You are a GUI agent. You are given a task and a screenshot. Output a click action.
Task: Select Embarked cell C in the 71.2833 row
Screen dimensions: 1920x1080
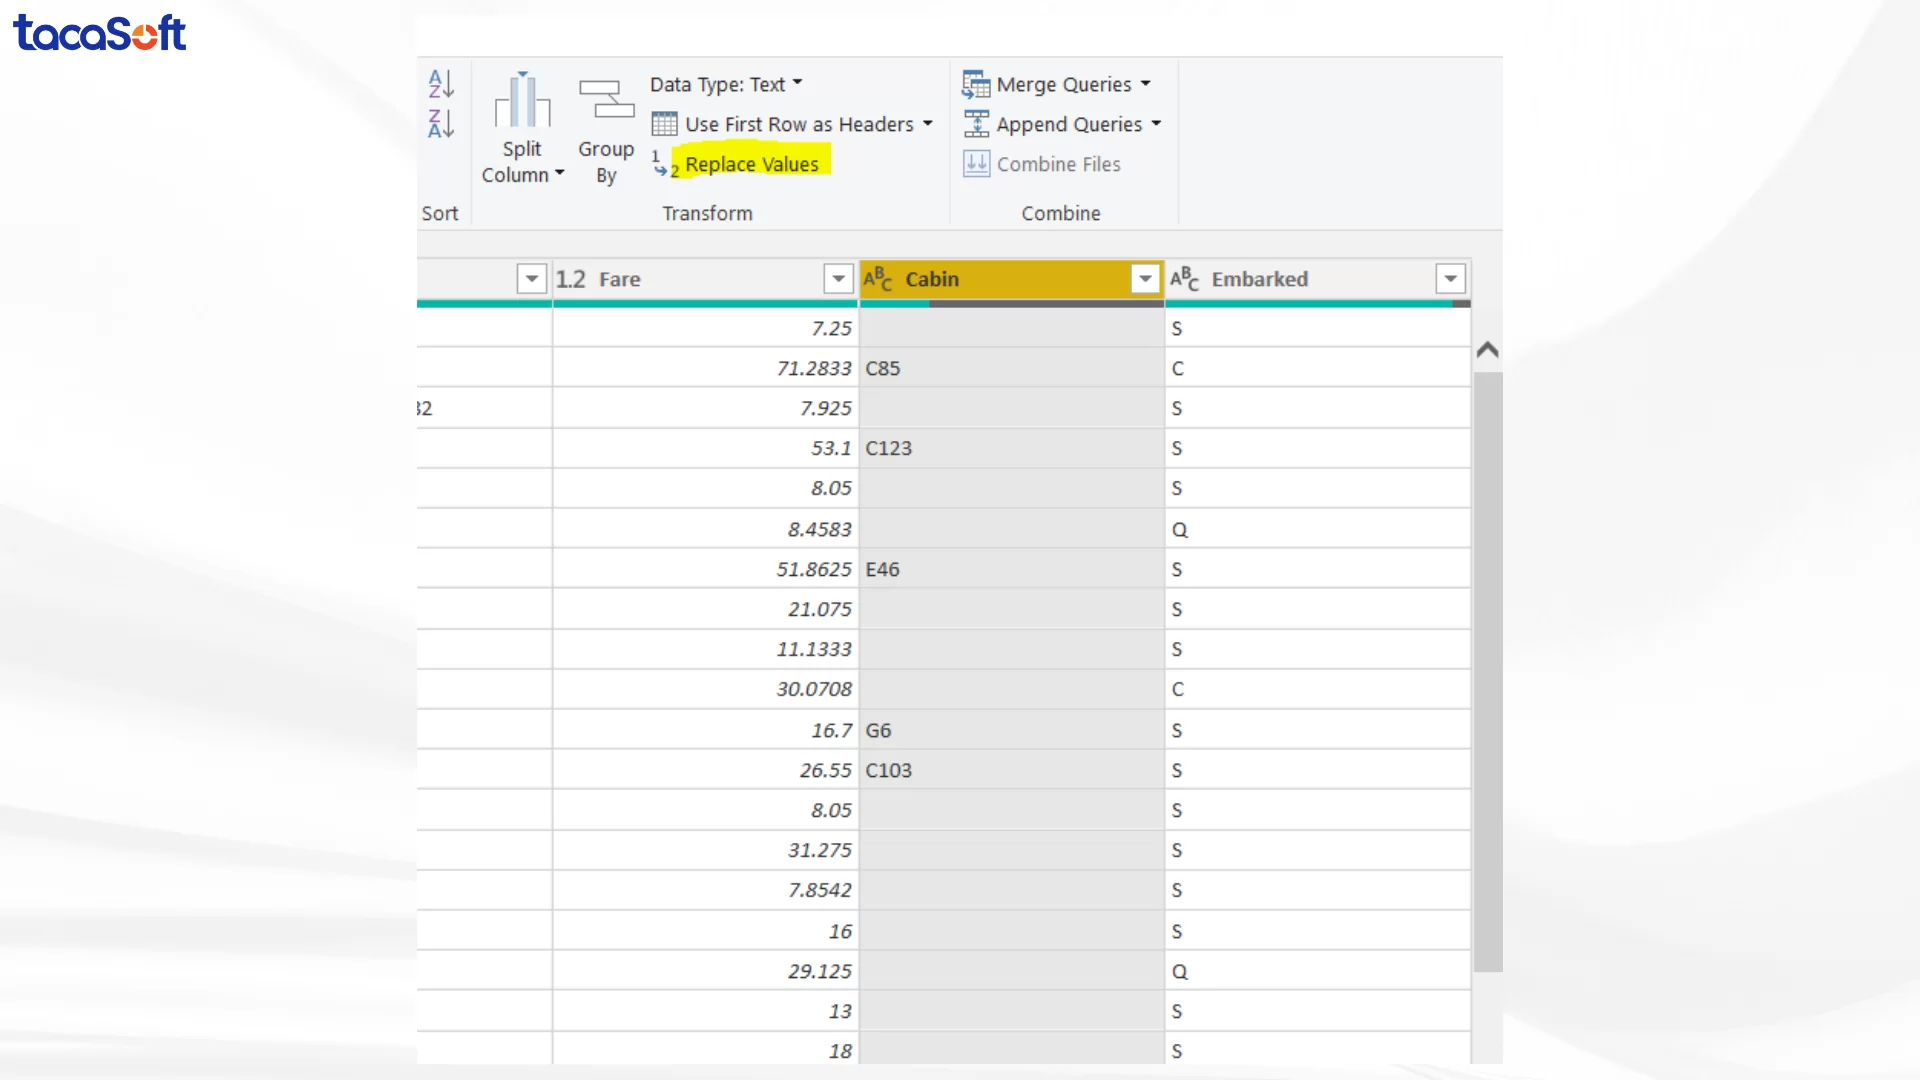pos(1318,368)
